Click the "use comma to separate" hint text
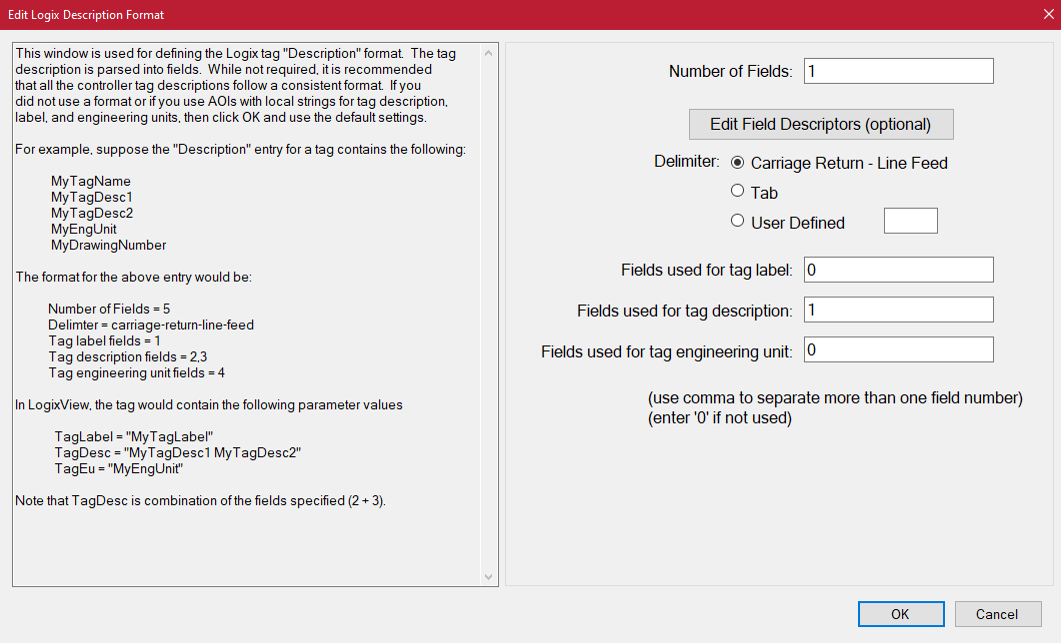This screenshot has width=1061, height=643. (836, 398)
